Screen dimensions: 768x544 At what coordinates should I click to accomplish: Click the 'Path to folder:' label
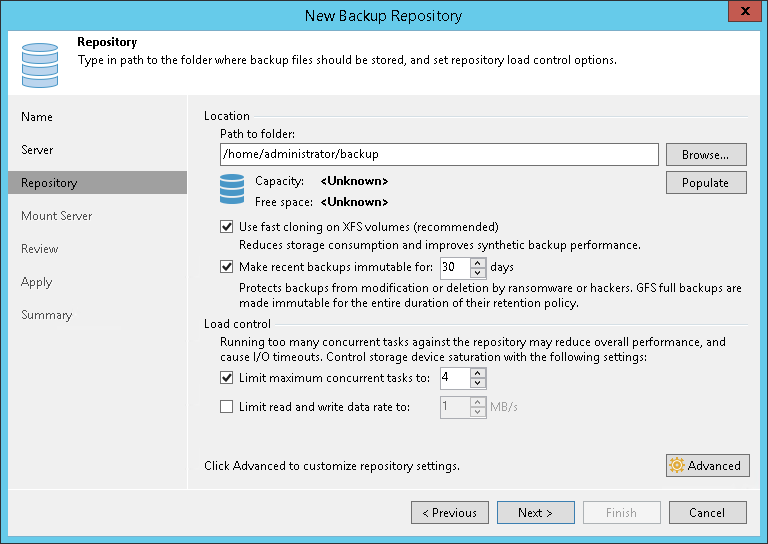point(258,134)
